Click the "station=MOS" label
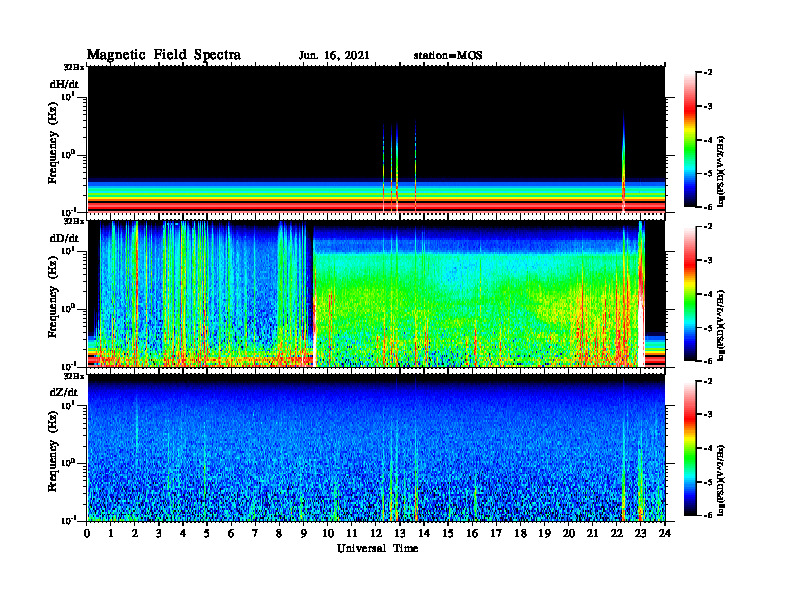Viewport: 792px width, 612px height. point(448,56)
